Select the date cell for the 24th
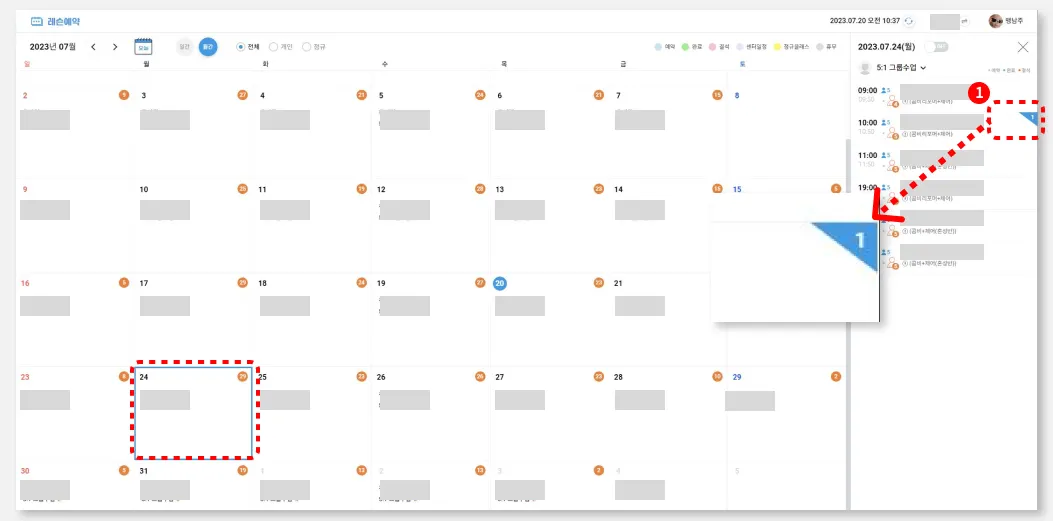Image resolution: width=1053 pixels, height=521 pixels. coord(194,410)
